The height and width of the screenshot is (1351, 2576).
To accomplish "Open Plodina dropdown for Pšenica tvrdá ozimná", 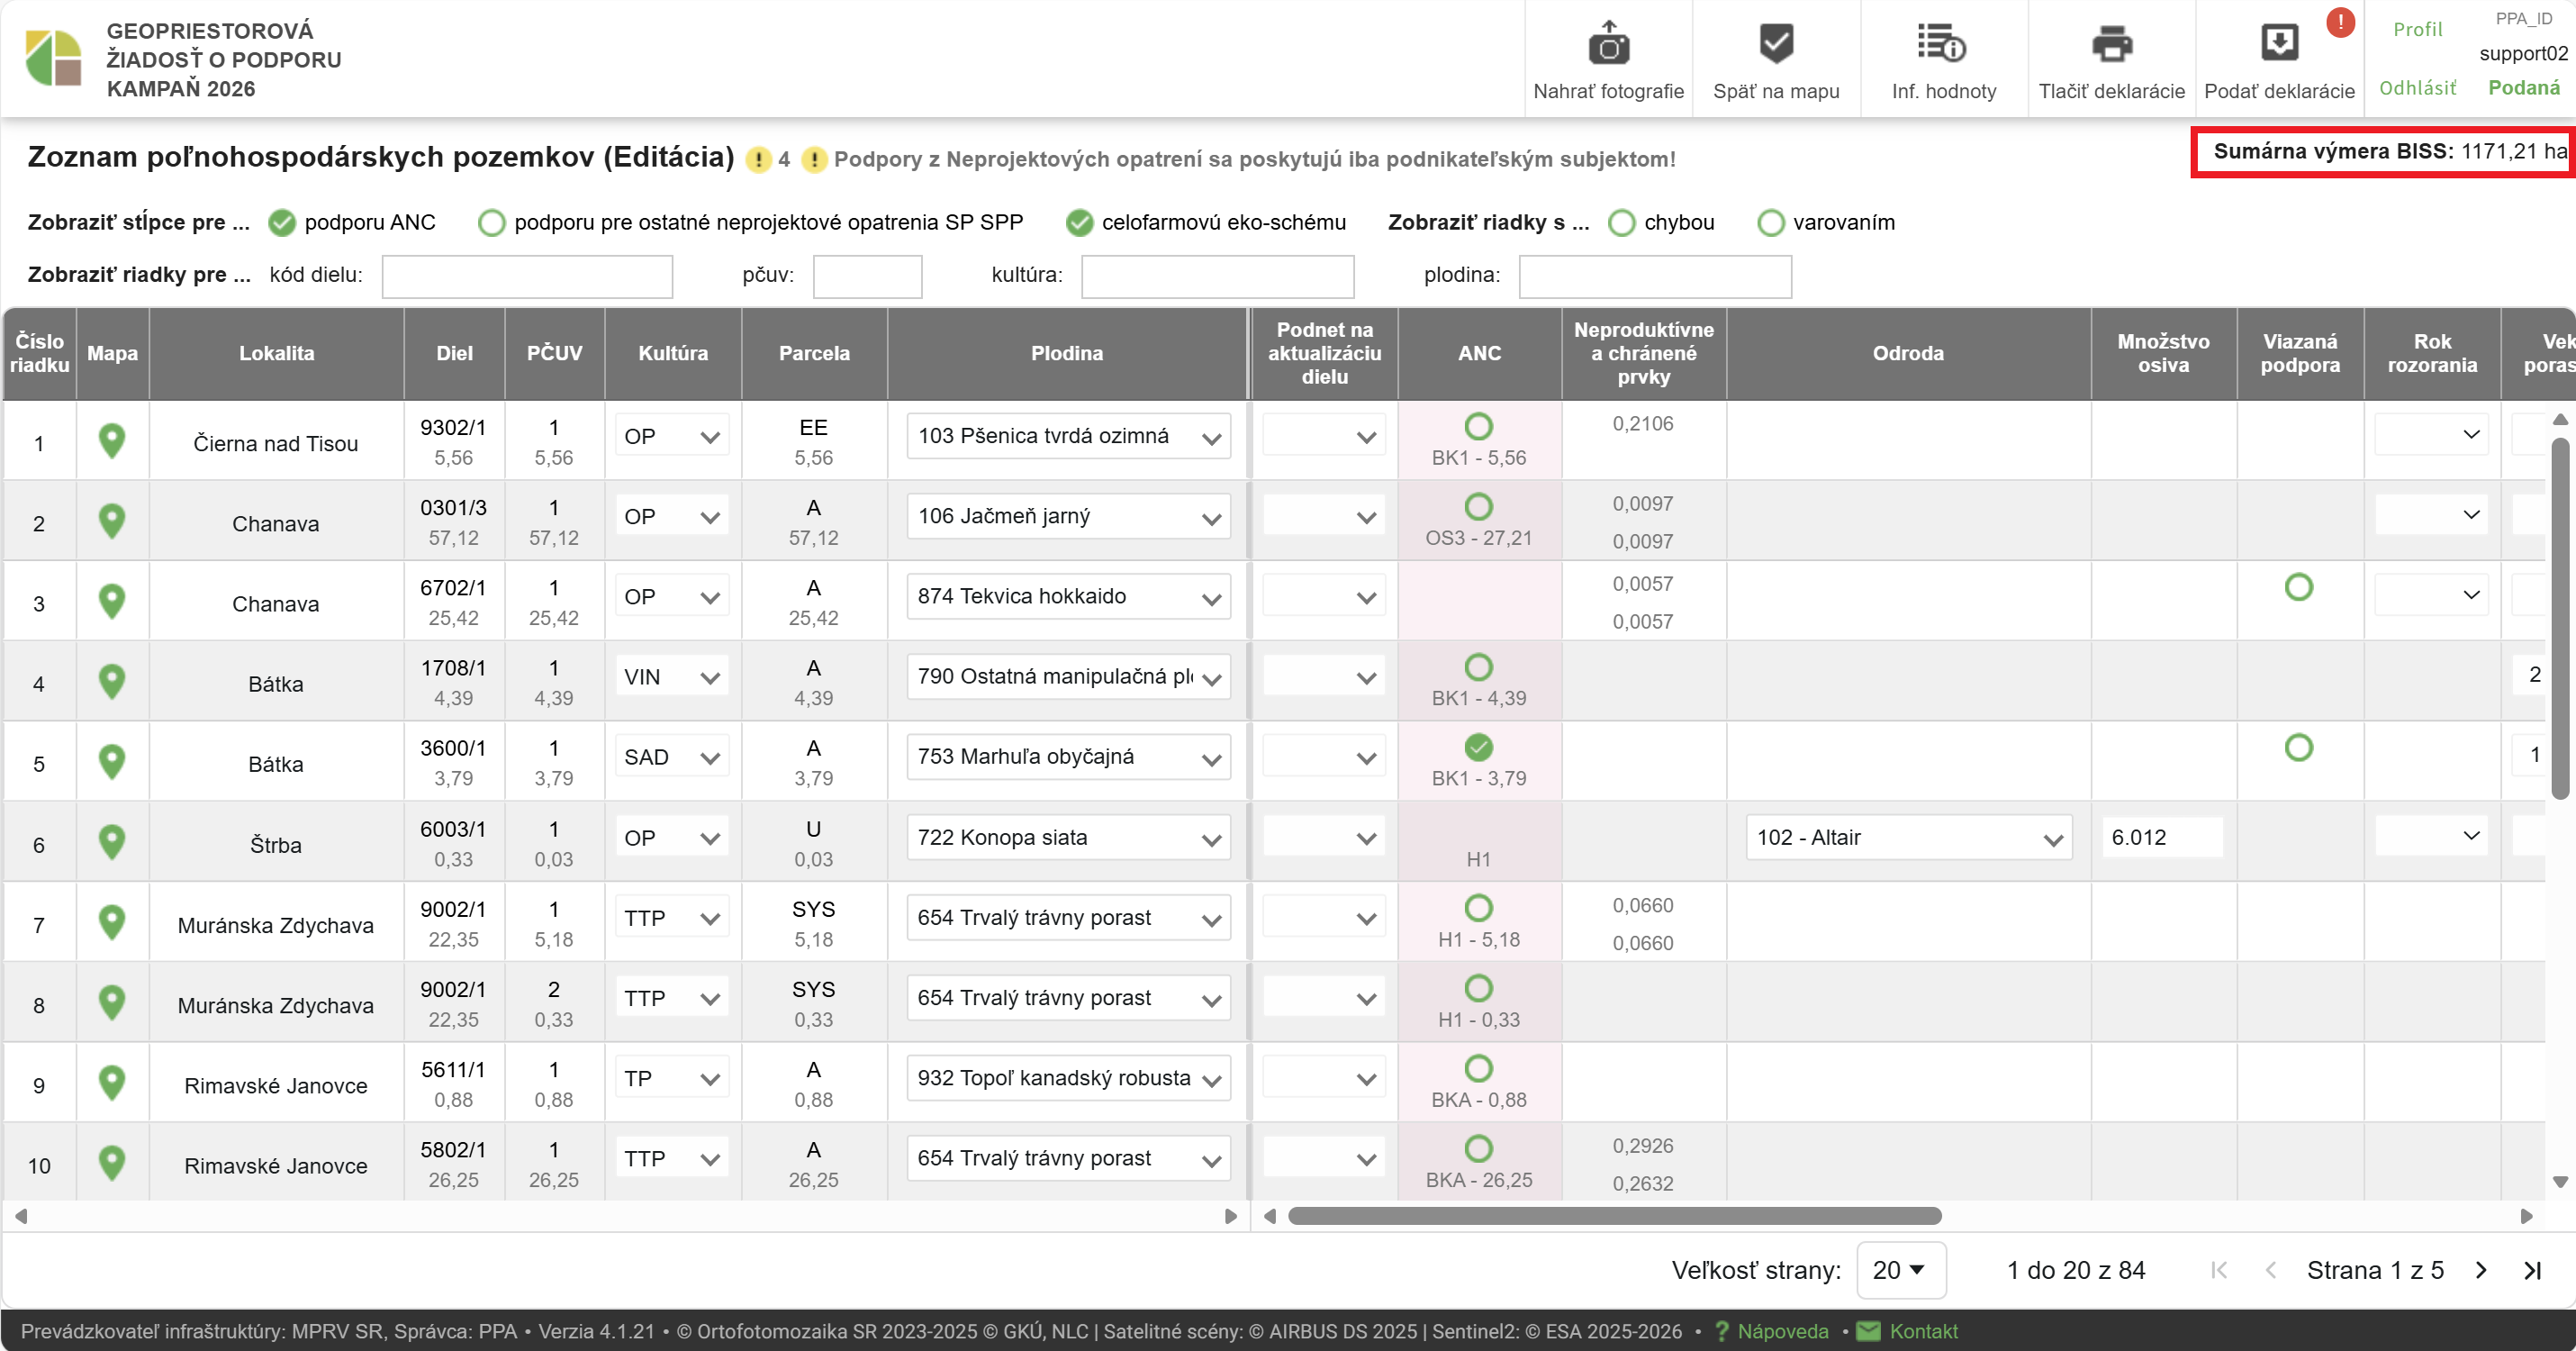I will click(1067, 437).
